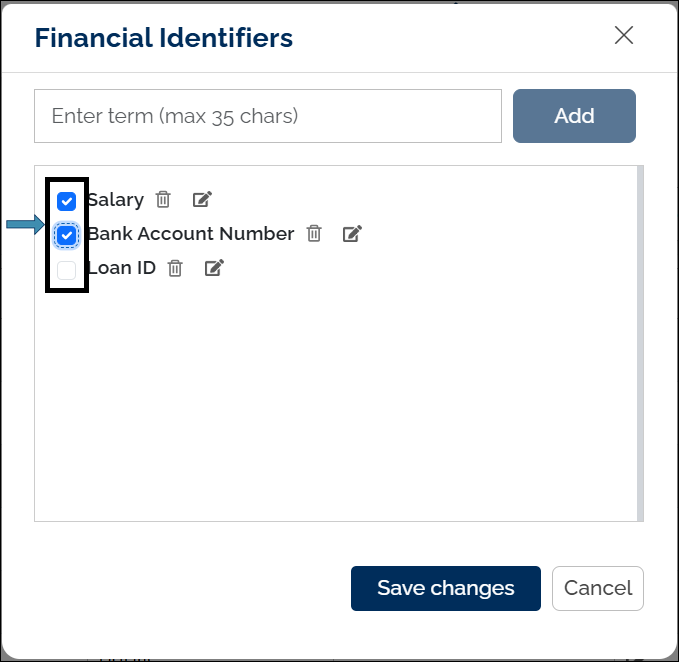The width and height of the screenshot is (679, 662).
Task: Delete the Bank Account Number term
Action: coord(314,233)
